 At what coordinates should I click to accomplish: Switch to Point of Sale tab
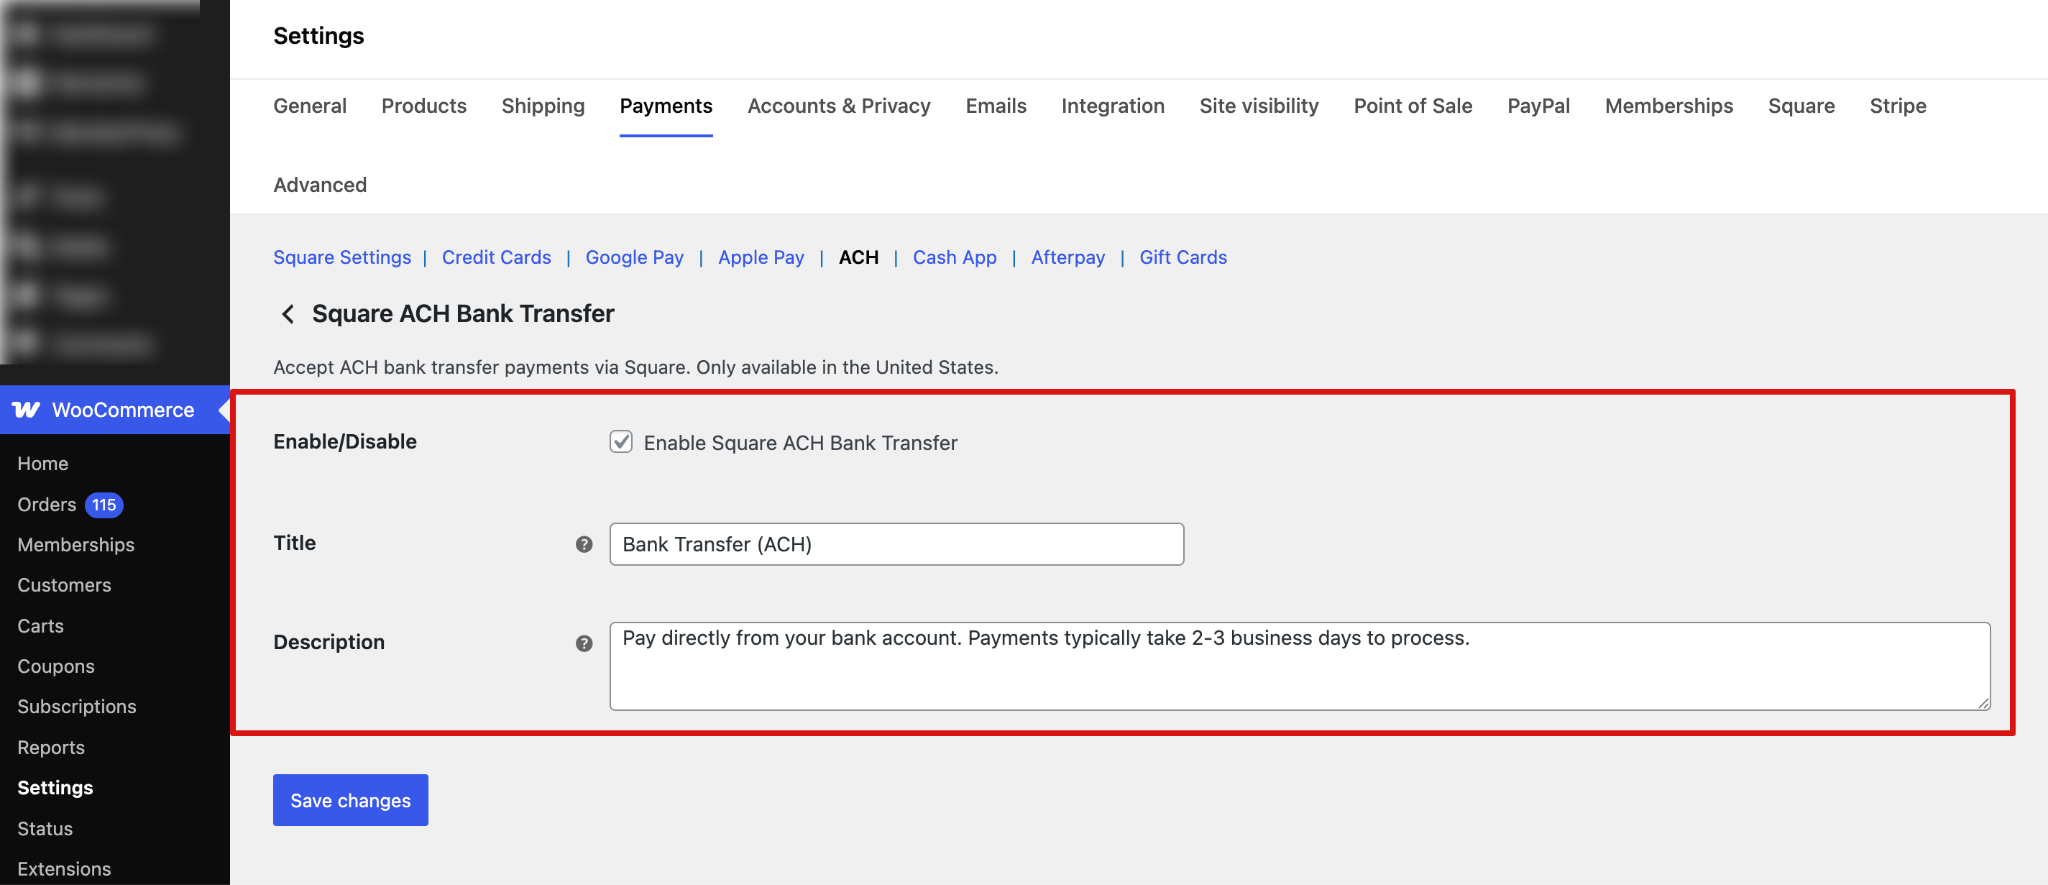click(x=1413, y=106)
